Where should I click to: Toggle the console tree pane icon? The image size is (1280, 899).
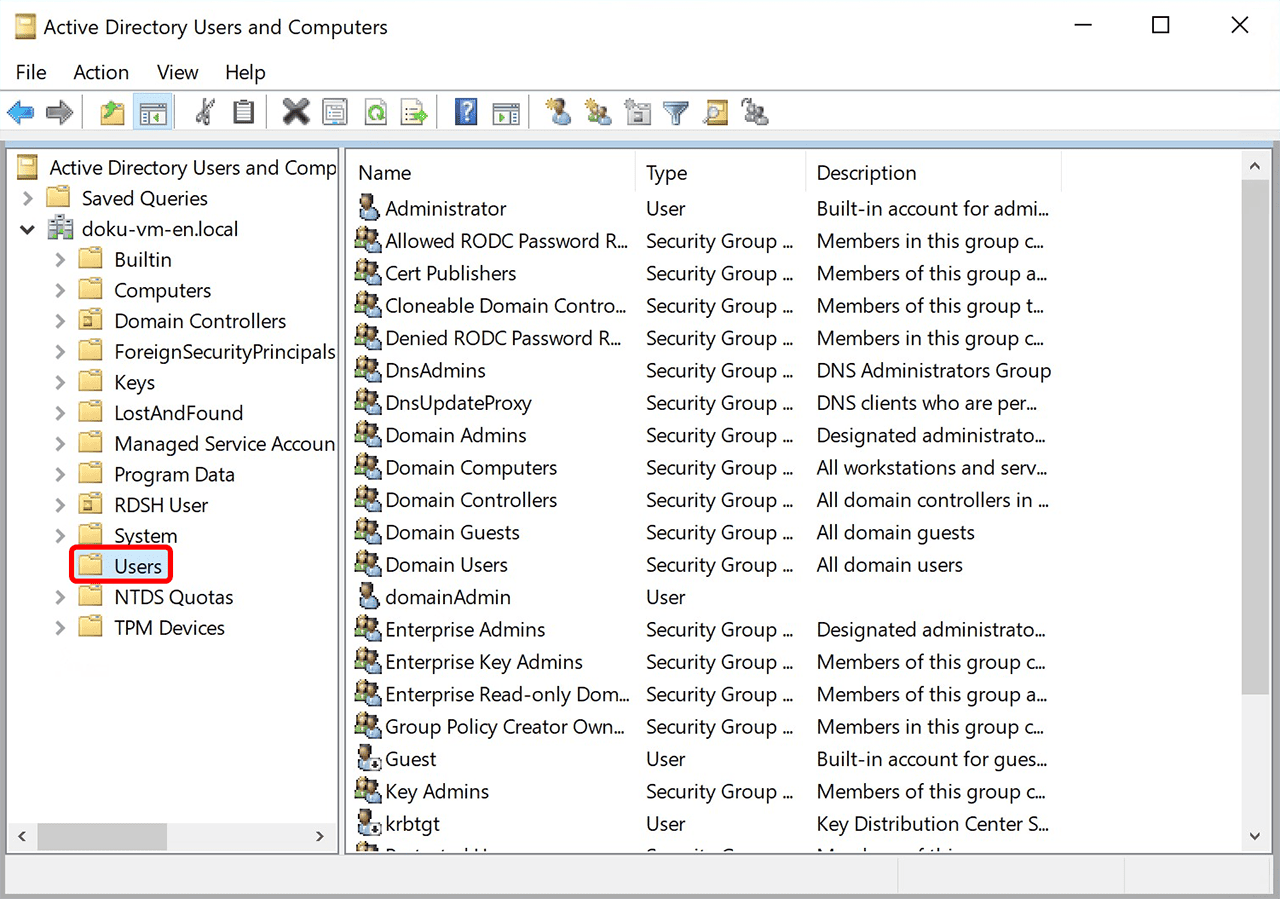[152, 113]
